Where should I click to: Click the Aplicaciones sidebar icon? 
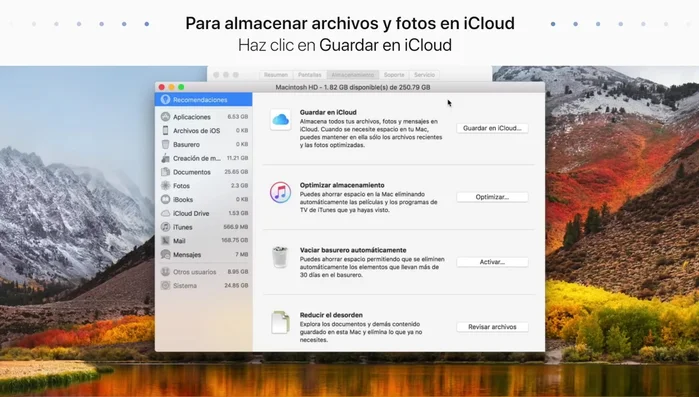[x=165, y=117]
